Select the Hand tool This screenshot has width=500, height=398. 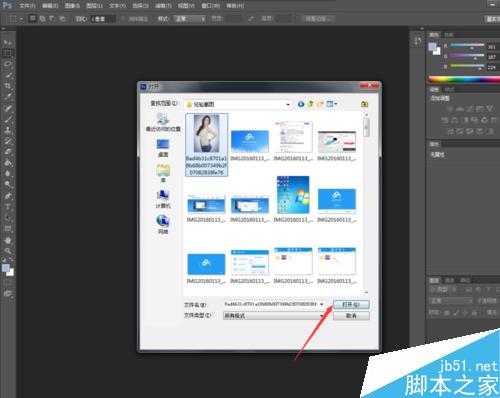(8, 240)
